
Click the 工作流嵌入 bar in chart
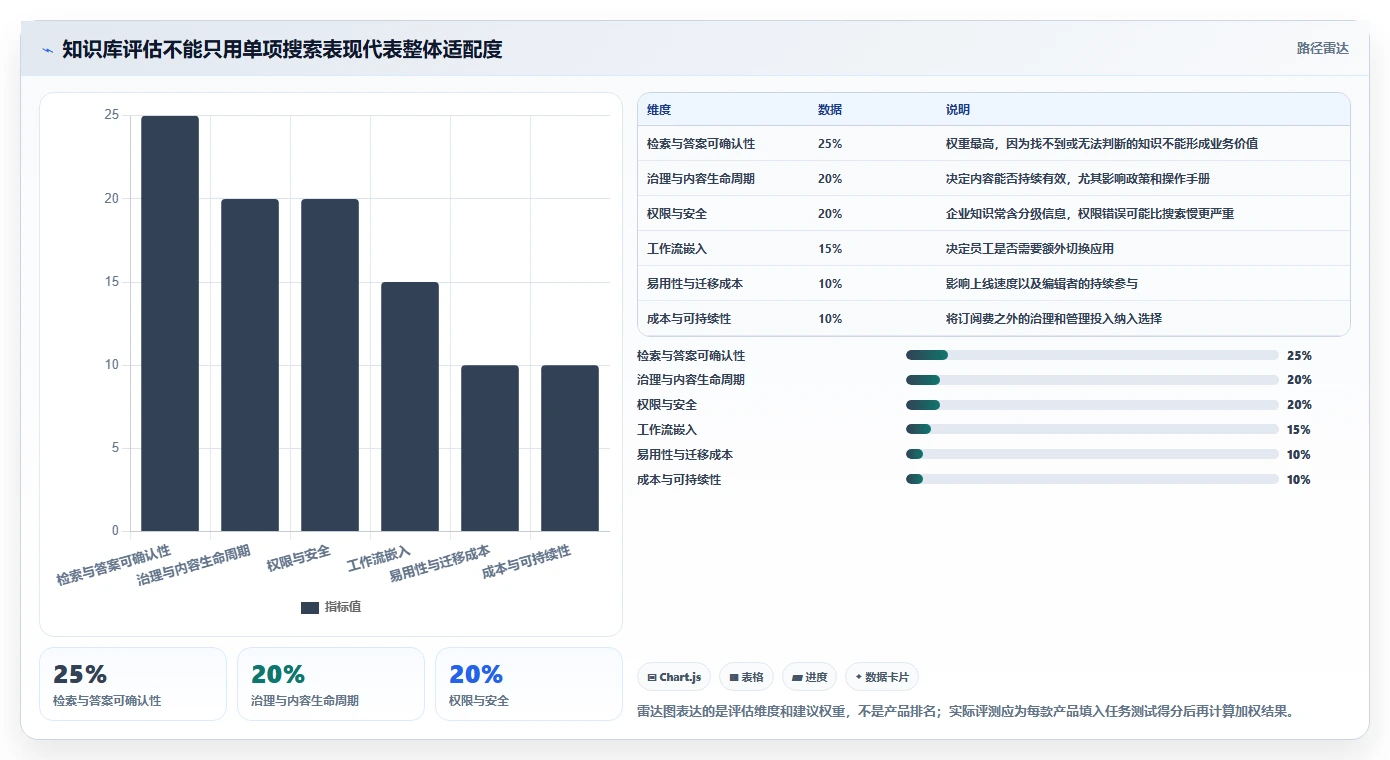point(410,406)
